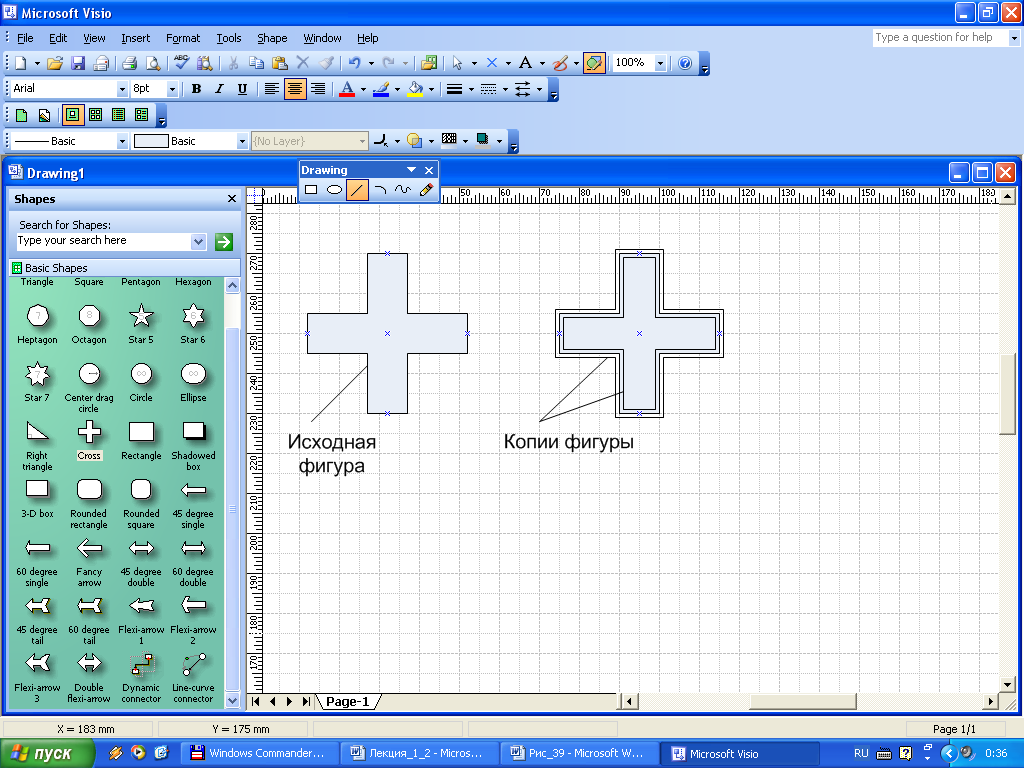The image size is (1024, 768).
Task: Click the Search for Shapes input field
Action: coord(102,241)
